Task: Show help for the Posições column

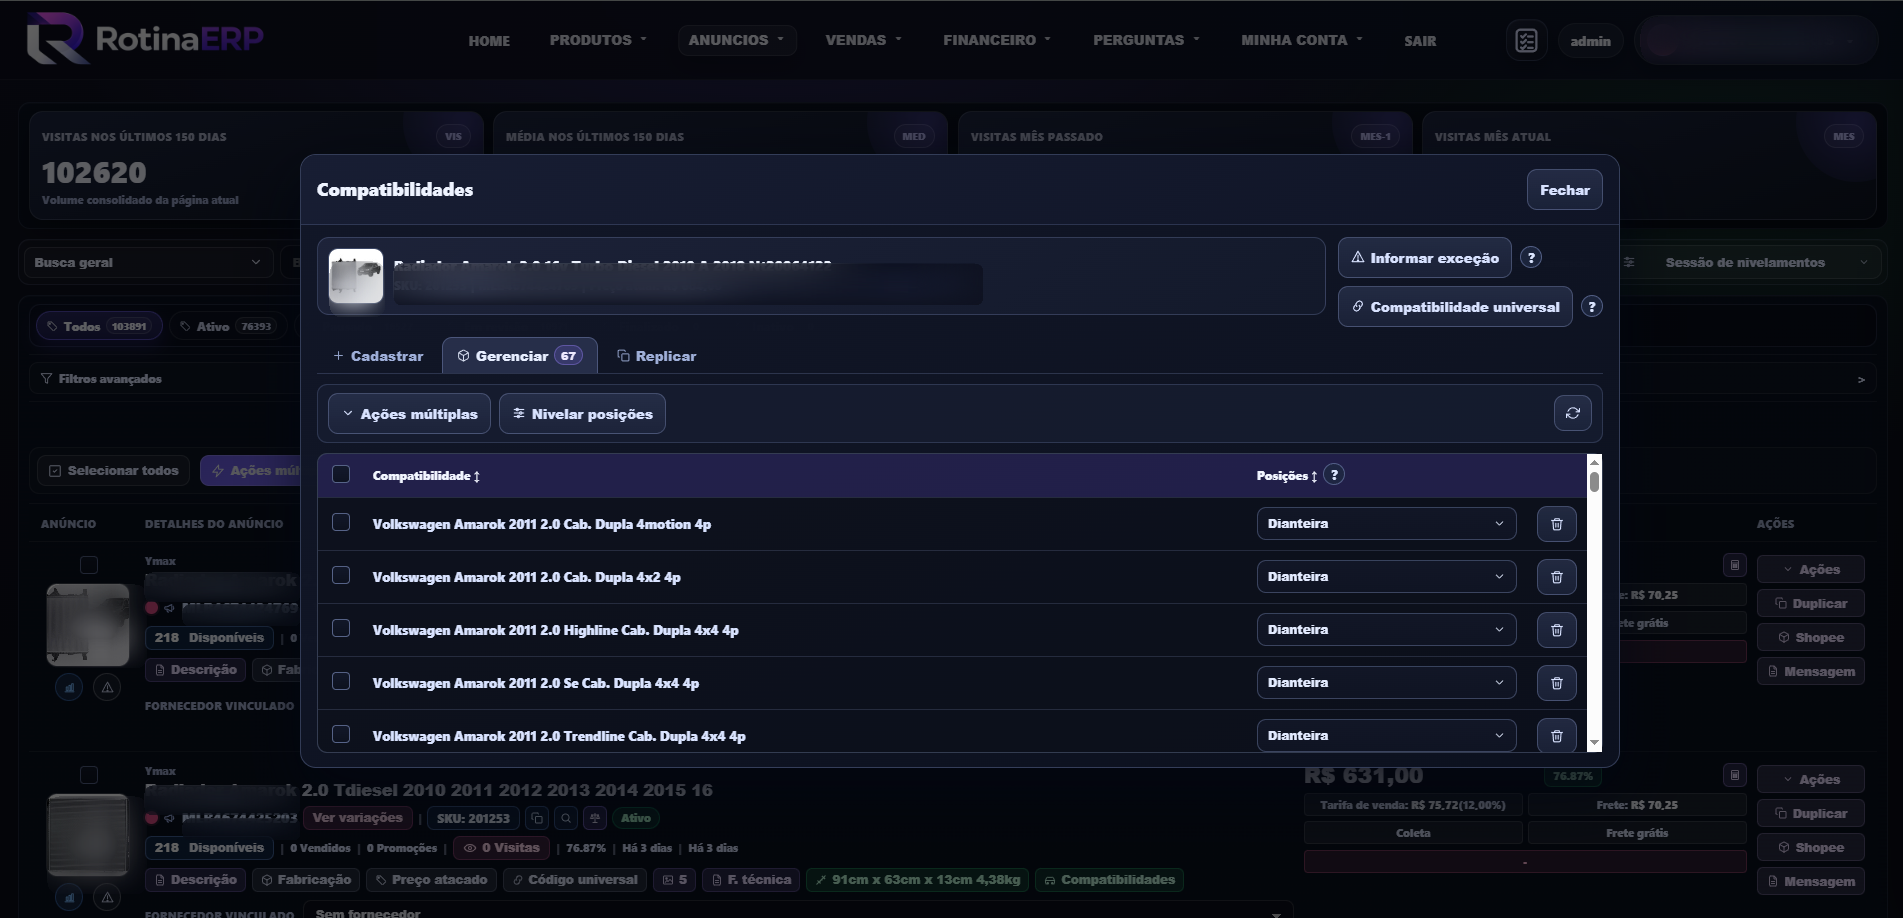Action: point(1334,475)
